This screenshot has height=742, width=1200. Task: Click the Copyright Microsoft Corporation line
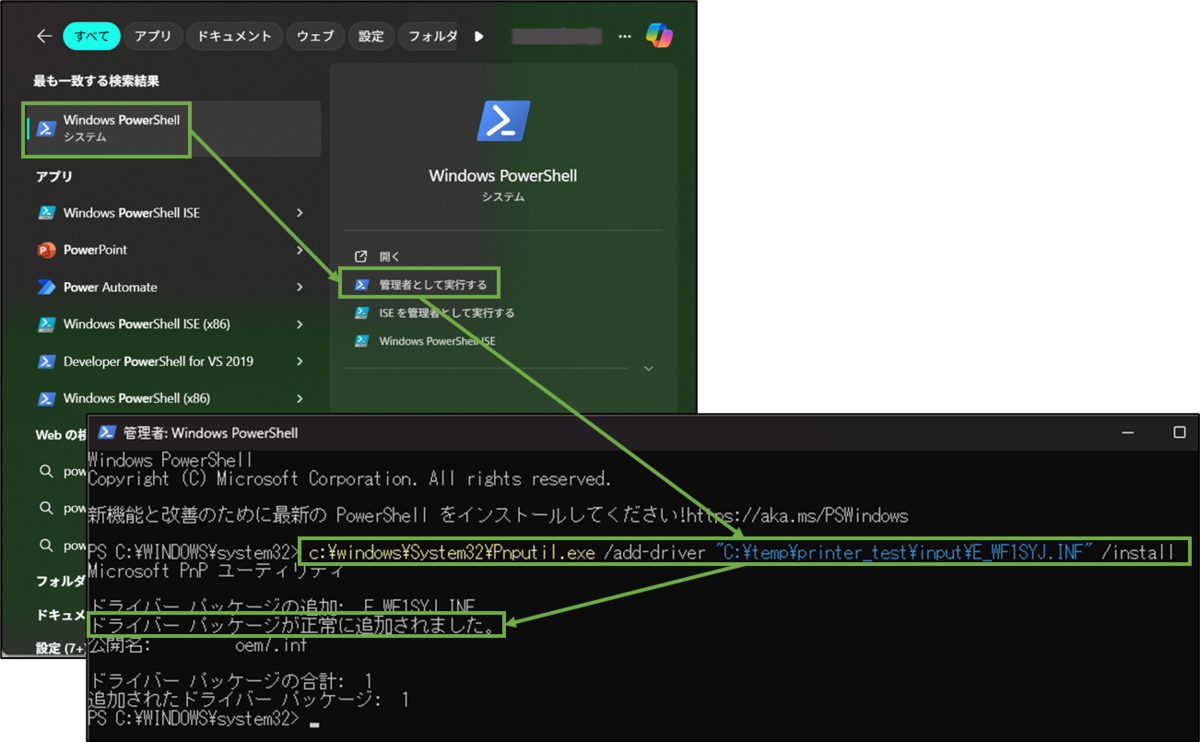click(349, 479)
